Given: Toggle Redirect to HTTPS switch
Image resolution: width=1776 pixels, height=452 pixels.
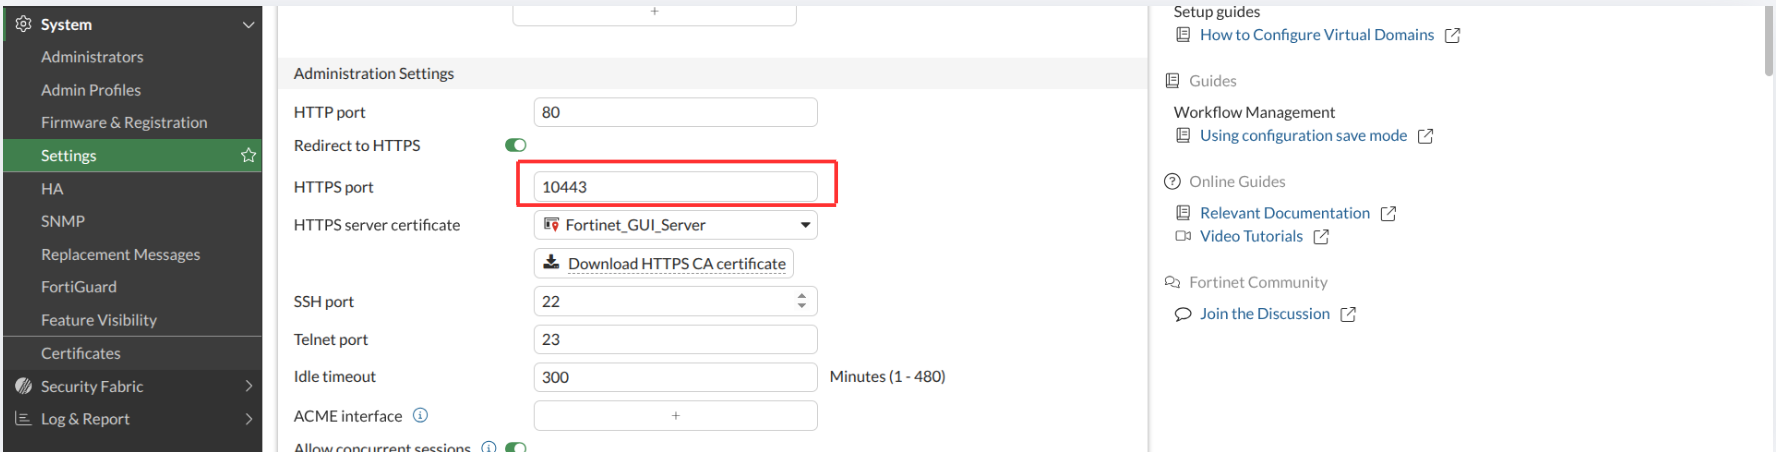Looking at the screenshot, I should (516, 145).
